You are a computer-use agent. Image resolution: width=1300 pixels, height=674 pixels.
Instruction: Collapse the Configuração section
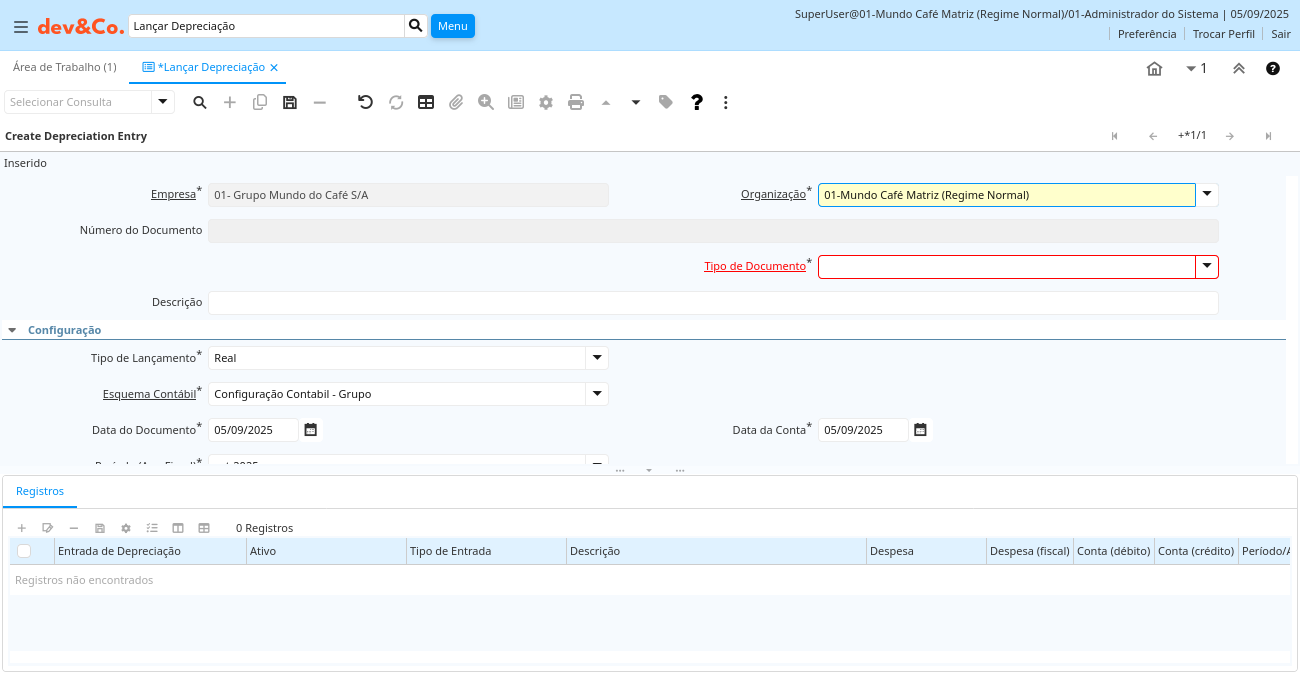[x=12, y=330]
